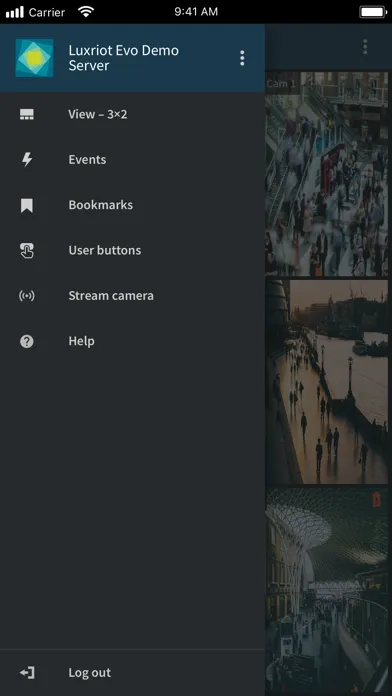
Task: Select the Events menu entry
Action: pos(132,160)
